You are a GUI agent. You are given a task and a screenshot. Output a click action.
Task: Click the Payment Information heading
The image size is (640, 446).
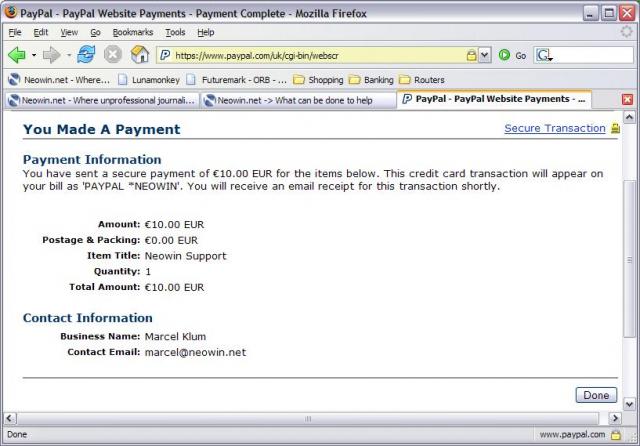(92, 160)
